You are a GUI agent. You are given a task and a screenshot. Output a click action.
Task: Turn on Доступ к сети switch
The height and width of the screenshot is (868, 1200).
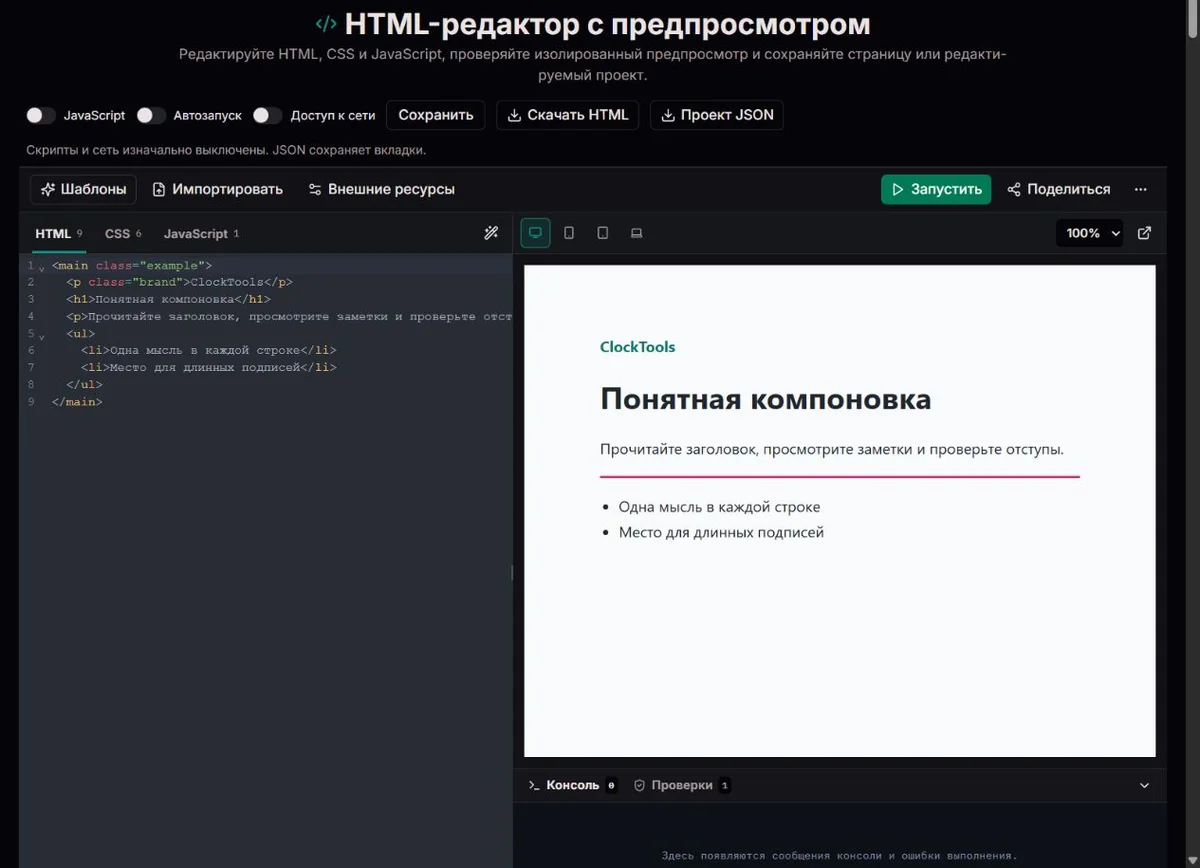268,115
